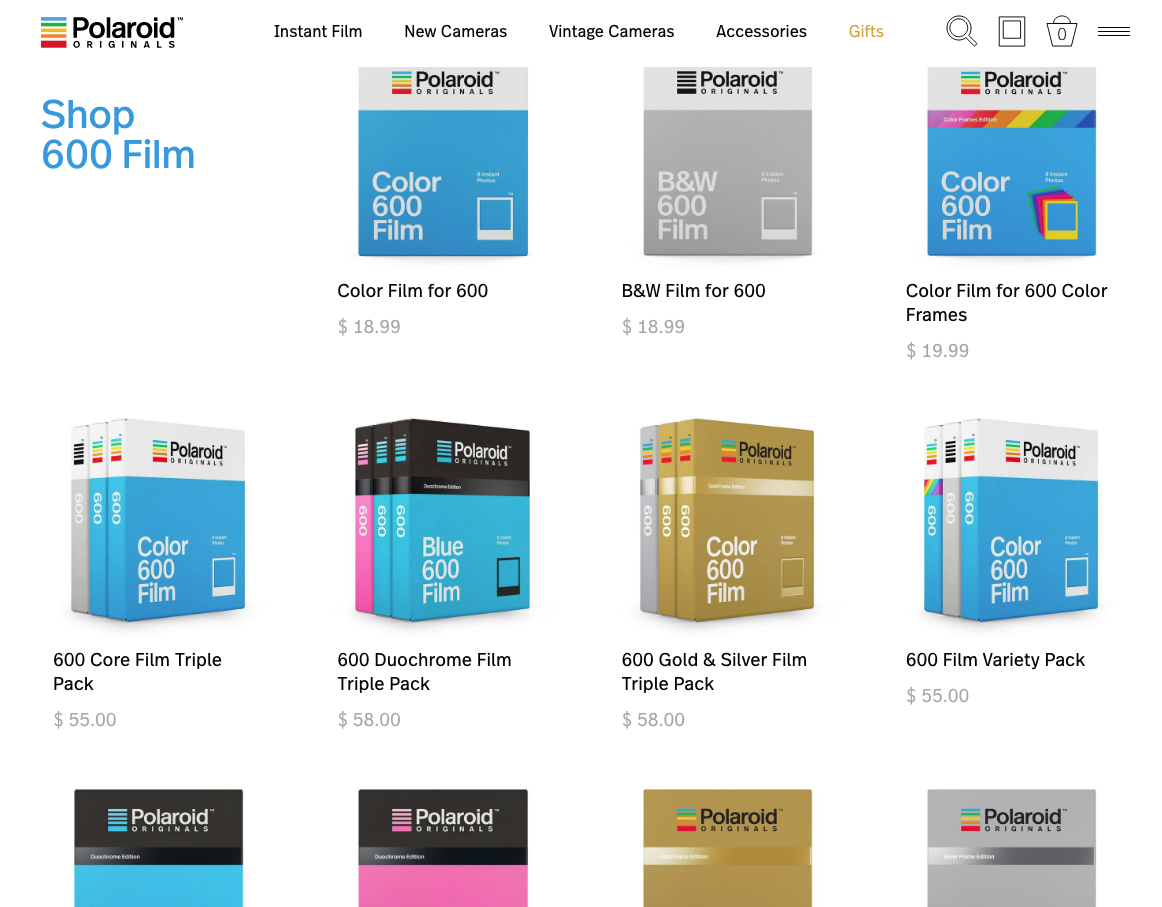
Task: Select the Blue 600 Duochrome triple pack image
Action: coord(442,521)
